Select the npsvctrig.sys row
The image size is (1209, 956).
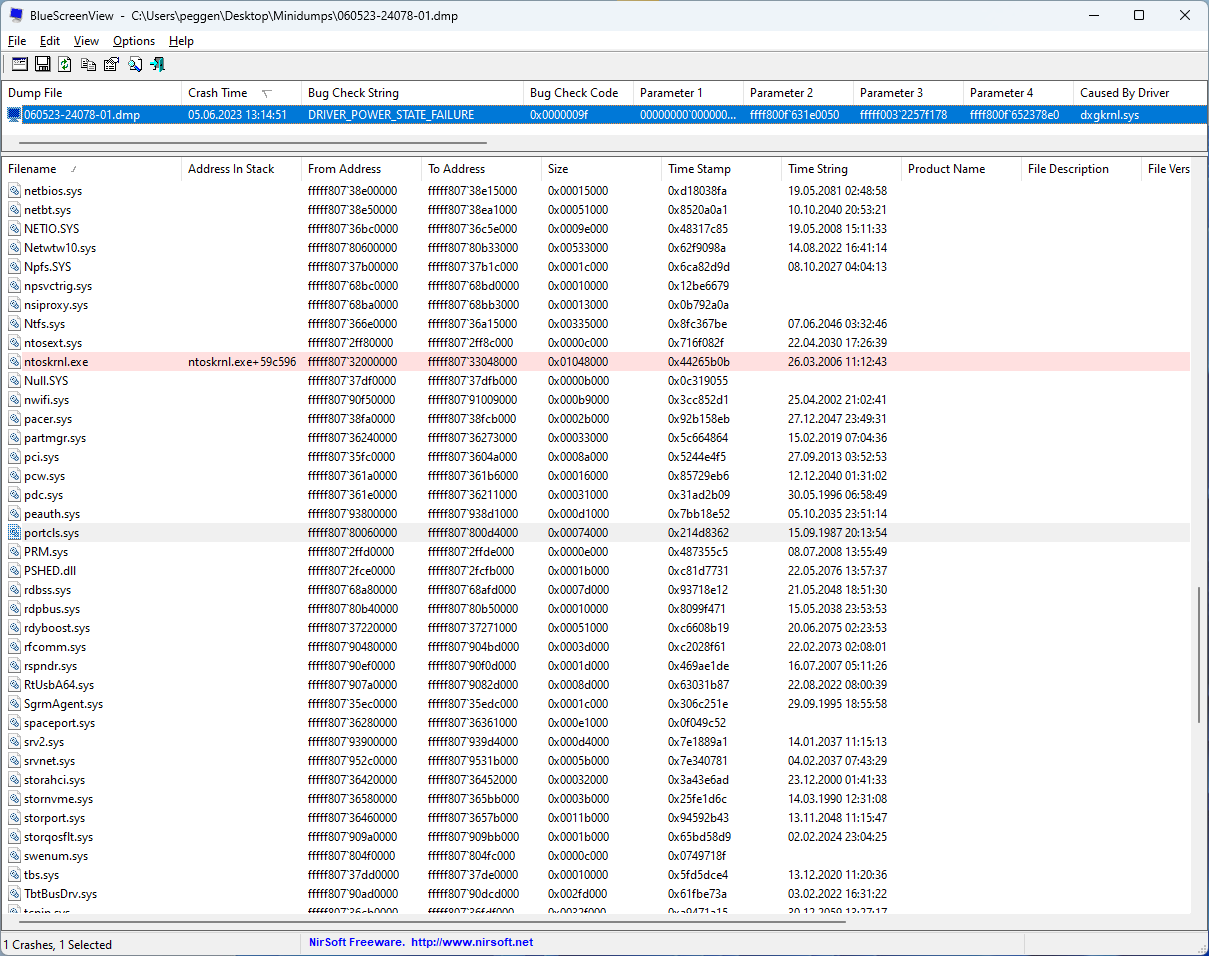click(x=597, y=286)
